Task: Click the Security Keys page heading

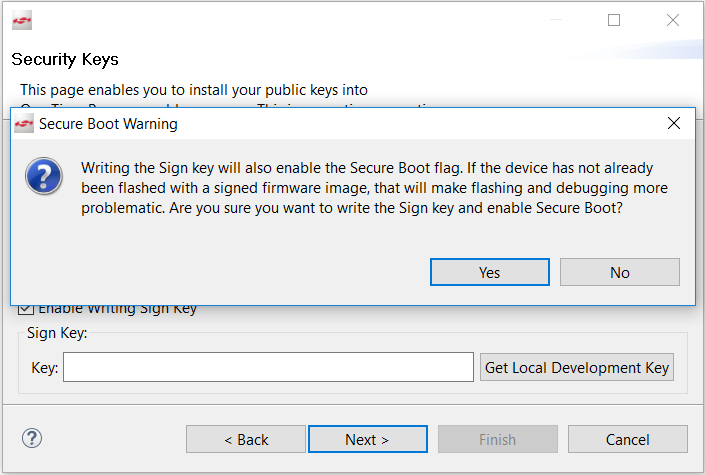Action: (65, 60)
